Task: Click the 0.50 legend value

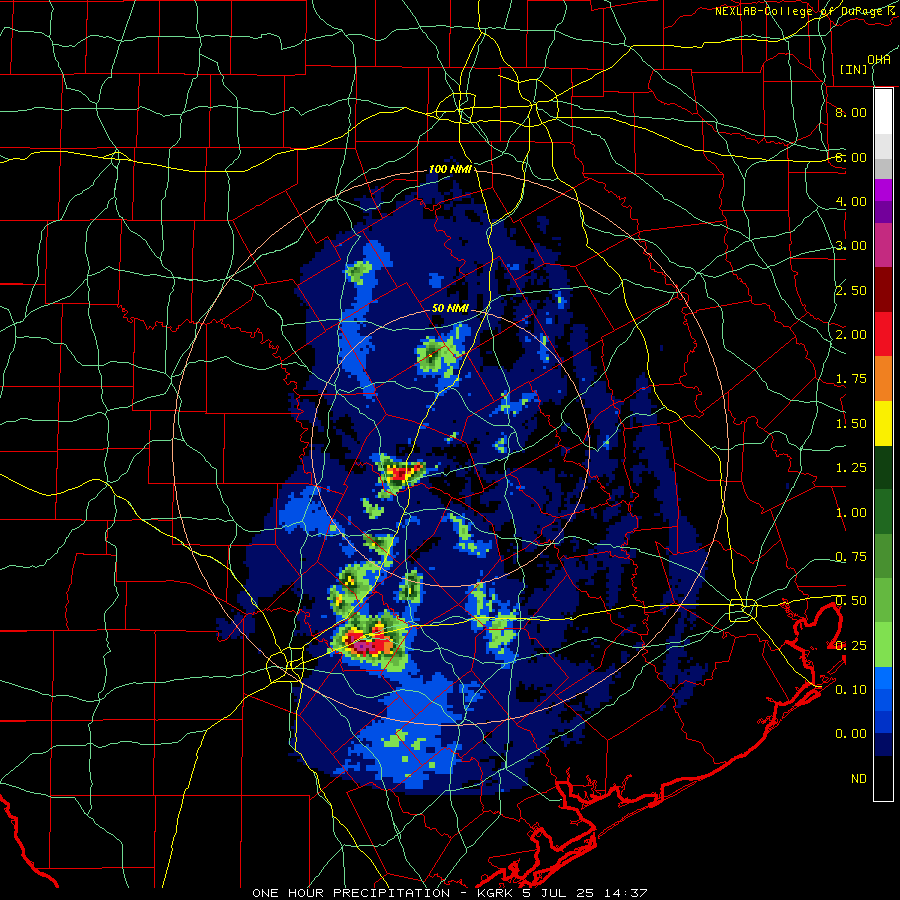Action: 851,601
